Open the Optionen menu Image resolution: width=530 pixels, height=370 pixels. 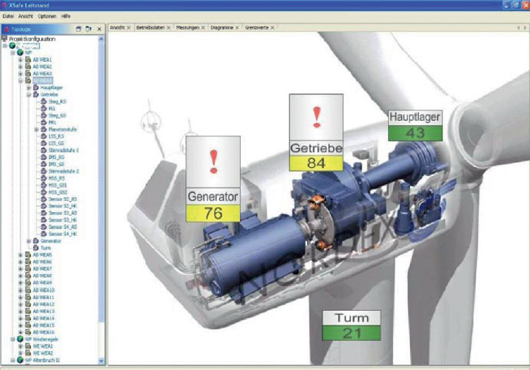coord(47,16)
